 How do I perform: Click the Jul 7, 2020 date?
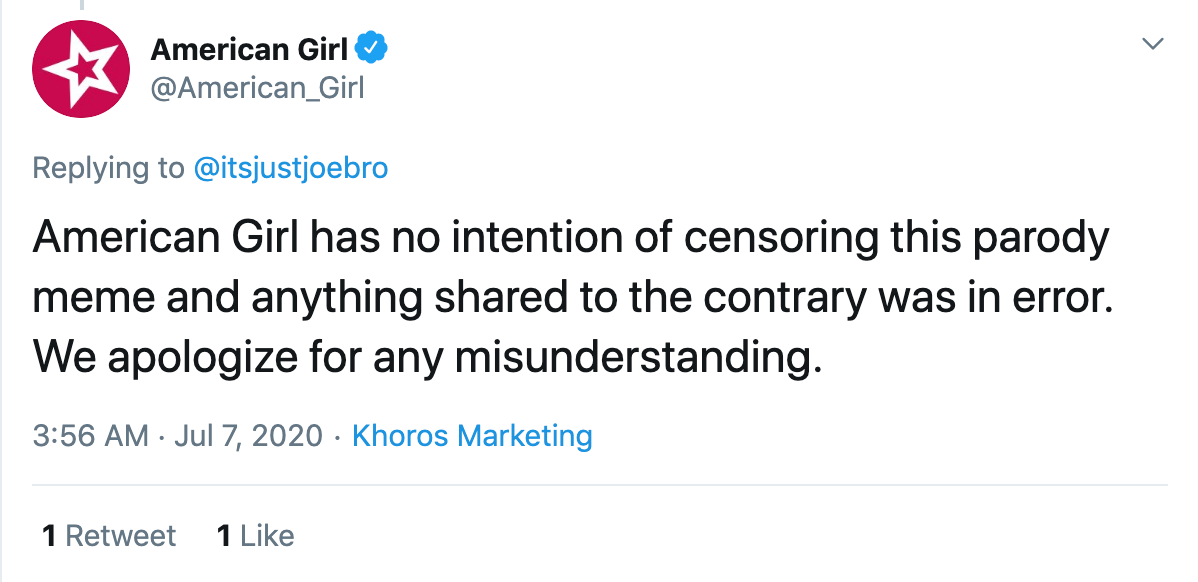point(248,435)
